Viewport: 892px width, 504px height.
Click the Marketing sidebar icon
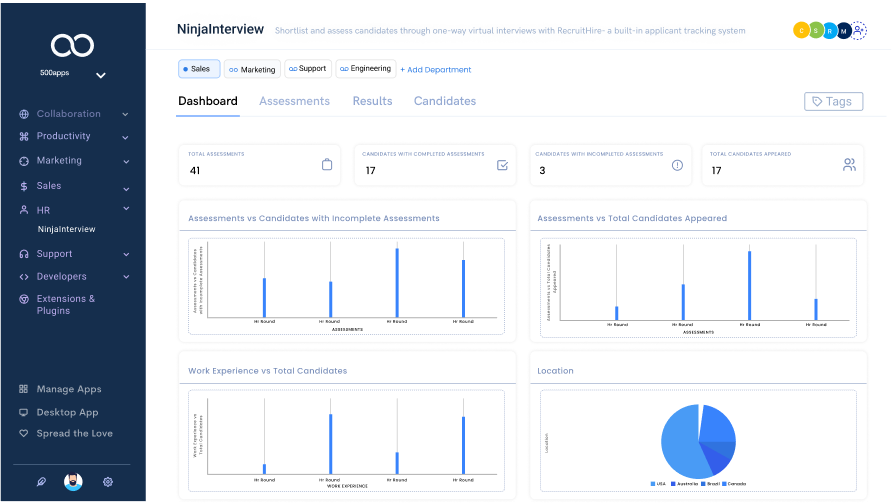coord(24,161)
